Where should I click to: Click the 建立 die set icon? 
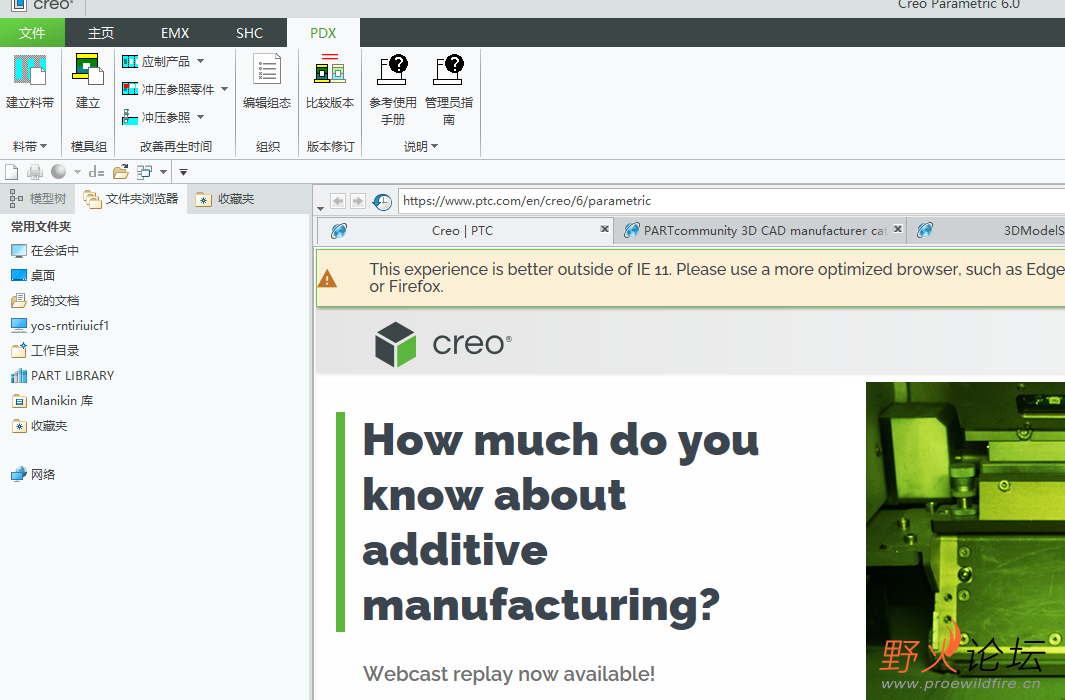pos(88,69)
